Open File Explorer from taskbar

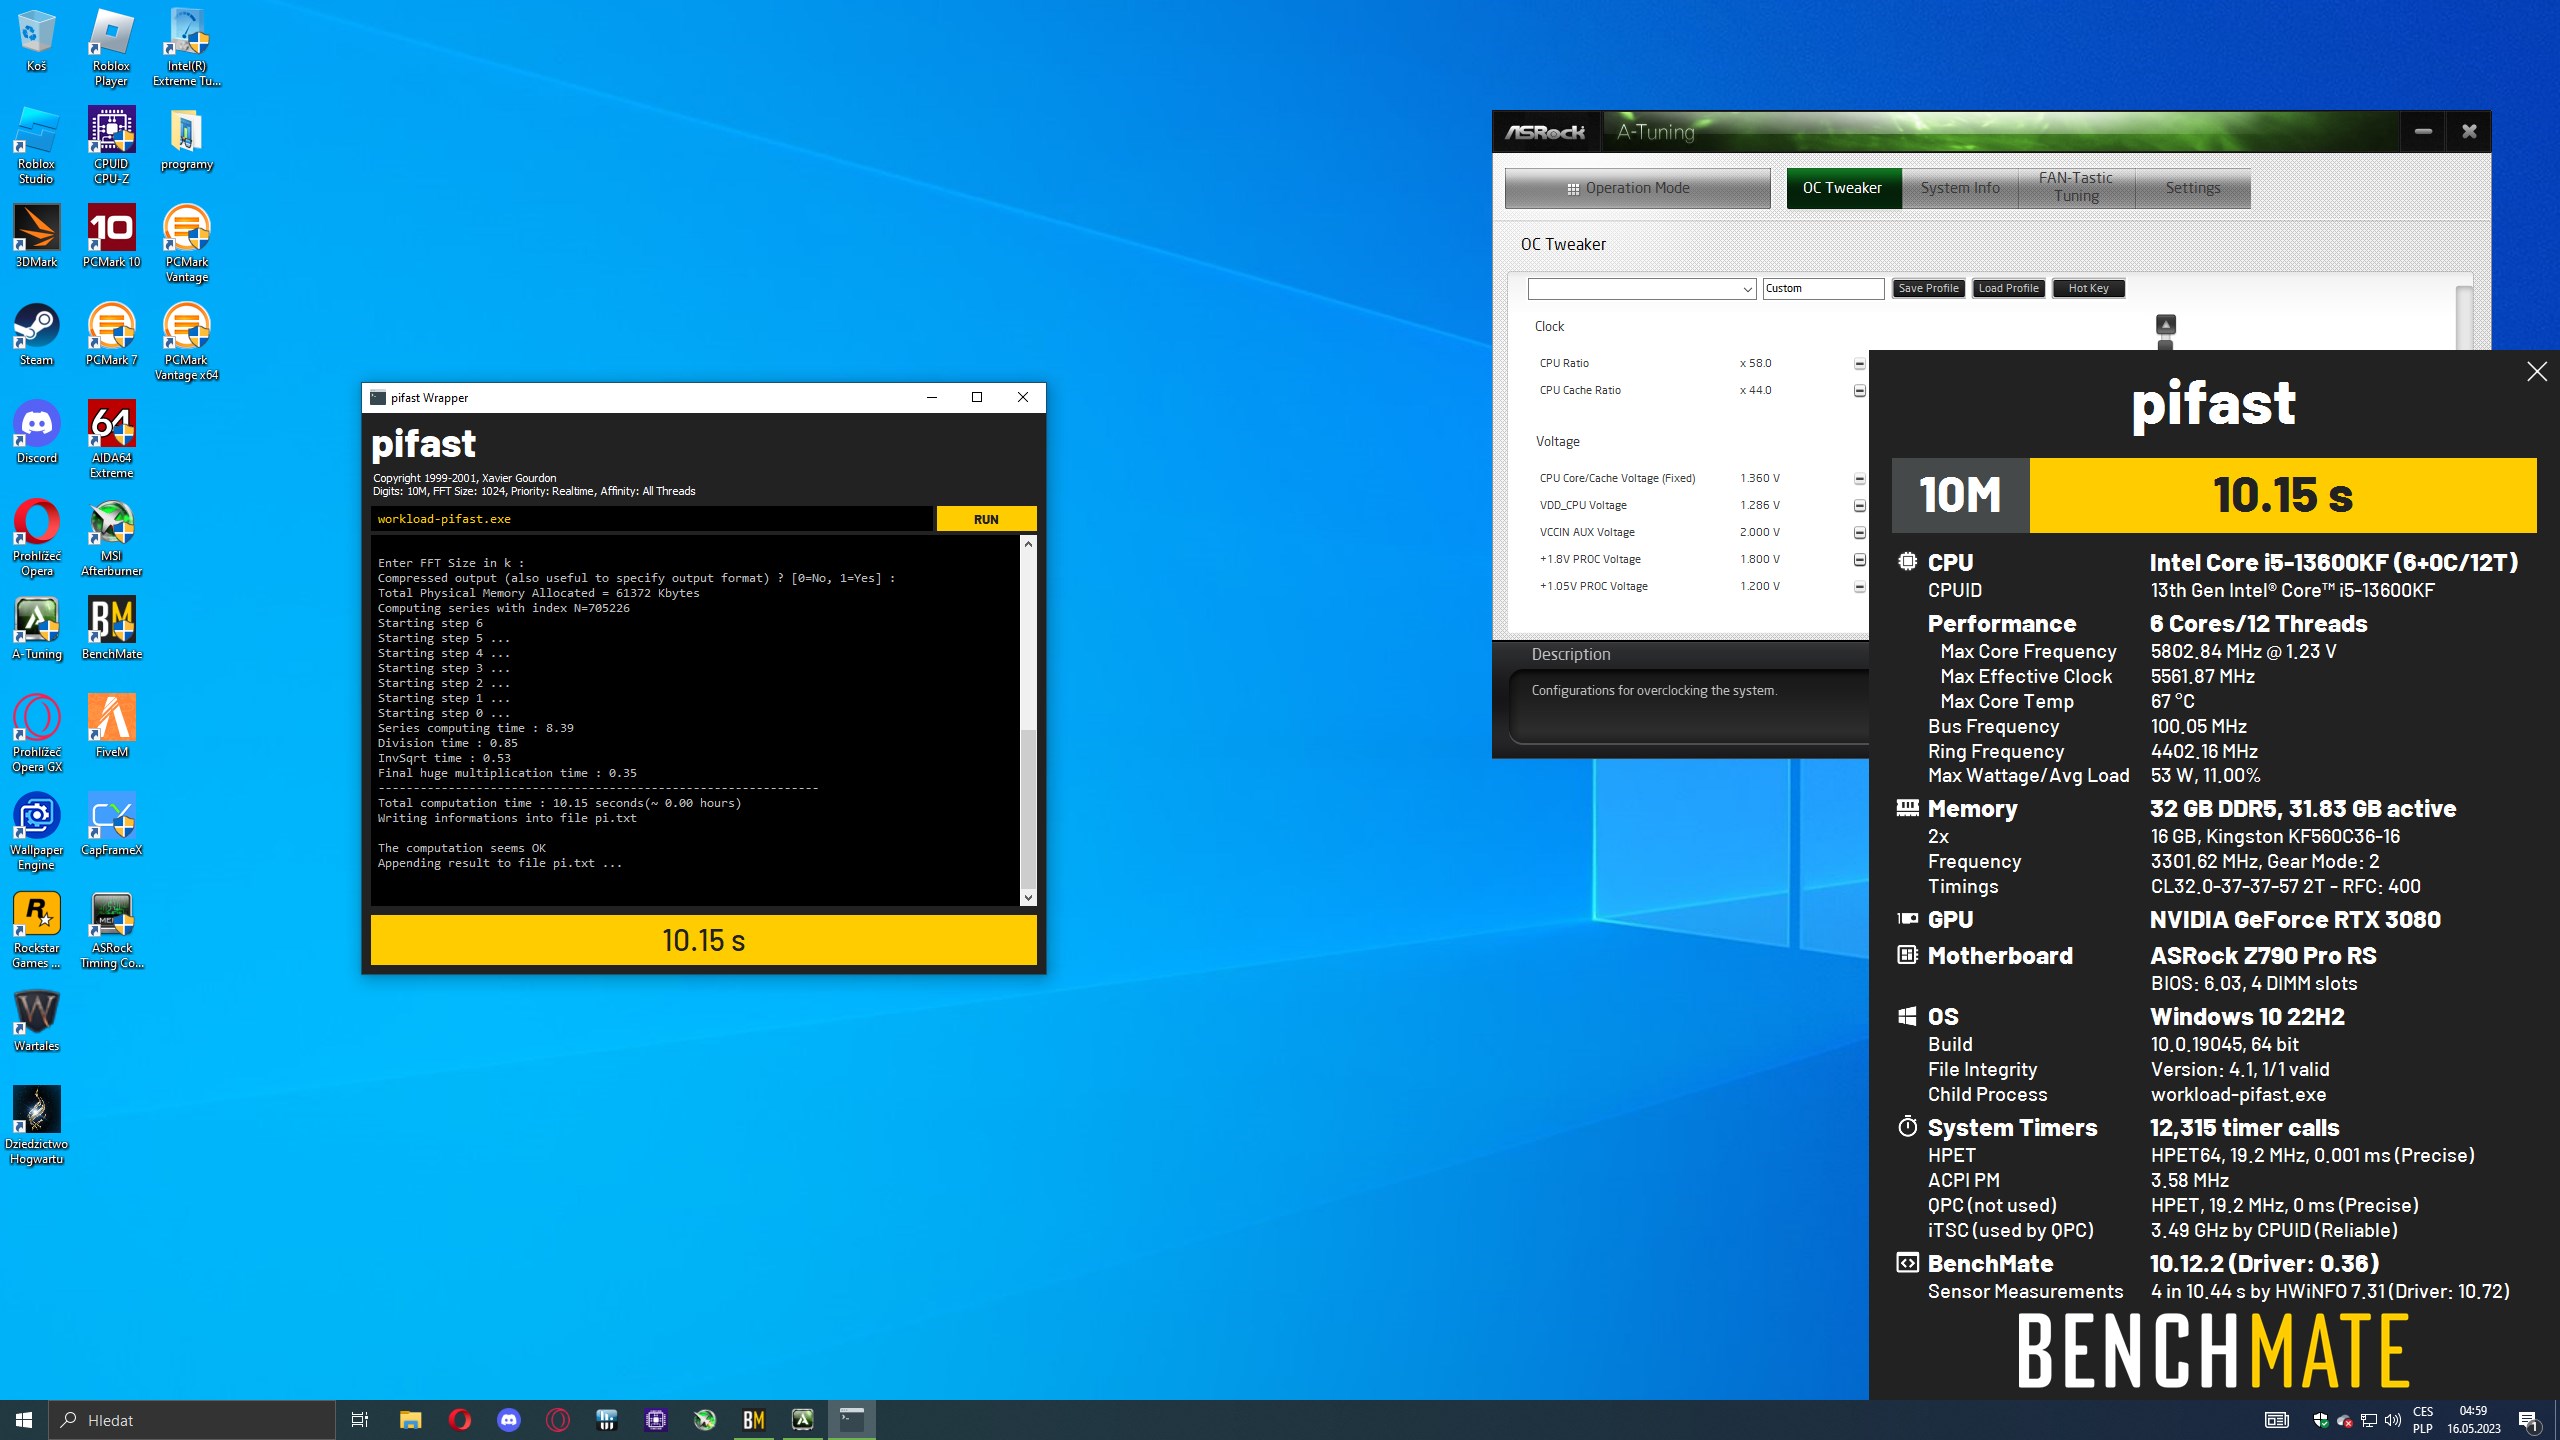(x=410, y=1420)
